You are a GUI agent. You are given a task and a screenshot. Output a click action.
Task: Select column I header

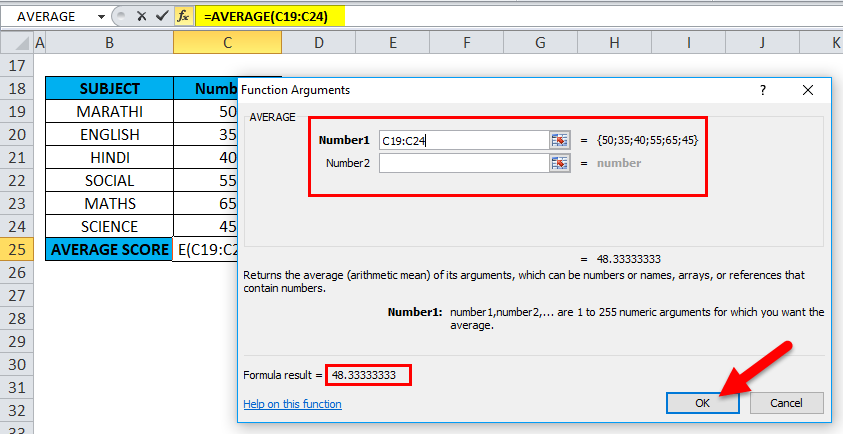(688, 42)
